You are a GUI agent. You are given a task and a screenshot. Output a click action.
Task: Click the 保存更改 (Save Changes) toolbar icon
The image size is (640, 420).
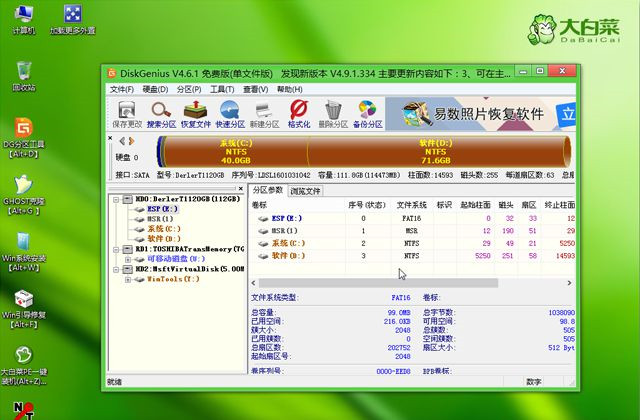click(x=126, y=113)
